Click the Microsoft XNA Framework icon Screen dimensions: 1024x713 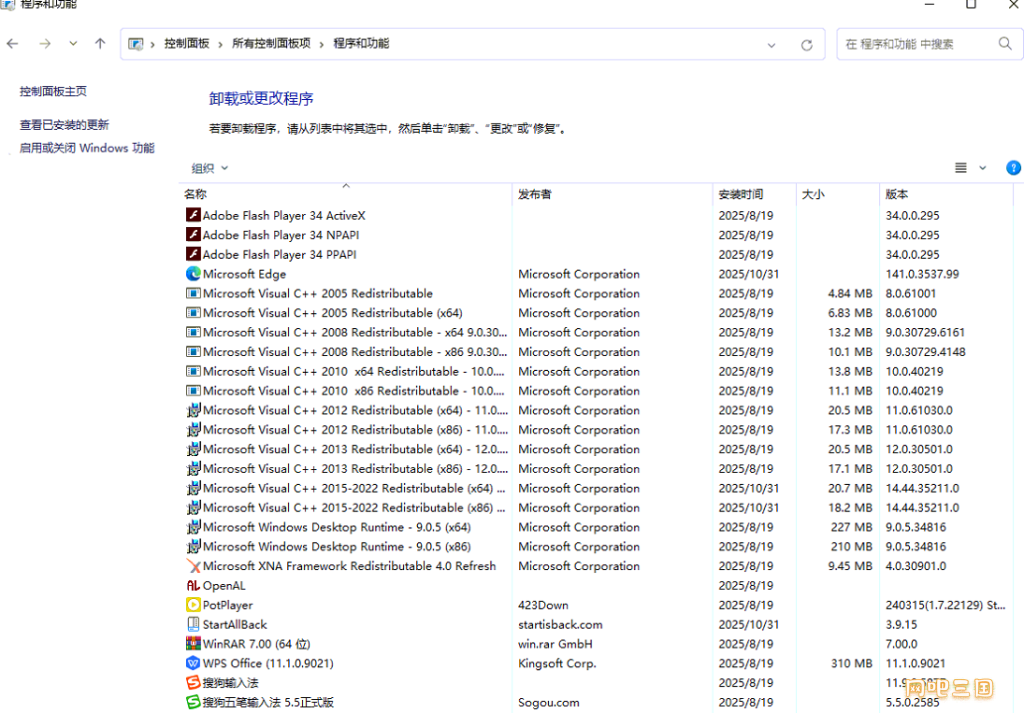click(193, 565)
